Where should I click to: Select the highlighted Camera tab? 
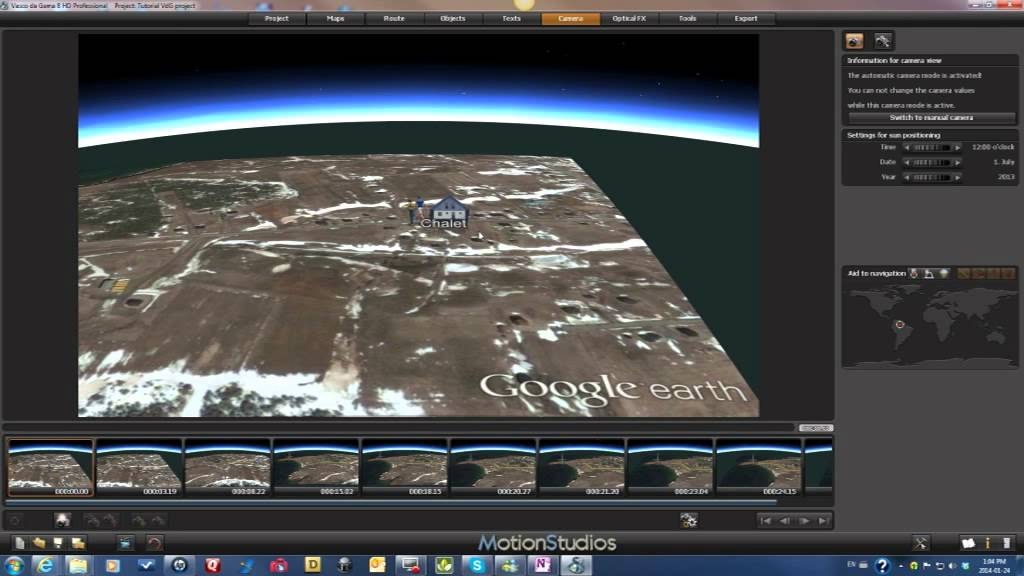(571, 19)
